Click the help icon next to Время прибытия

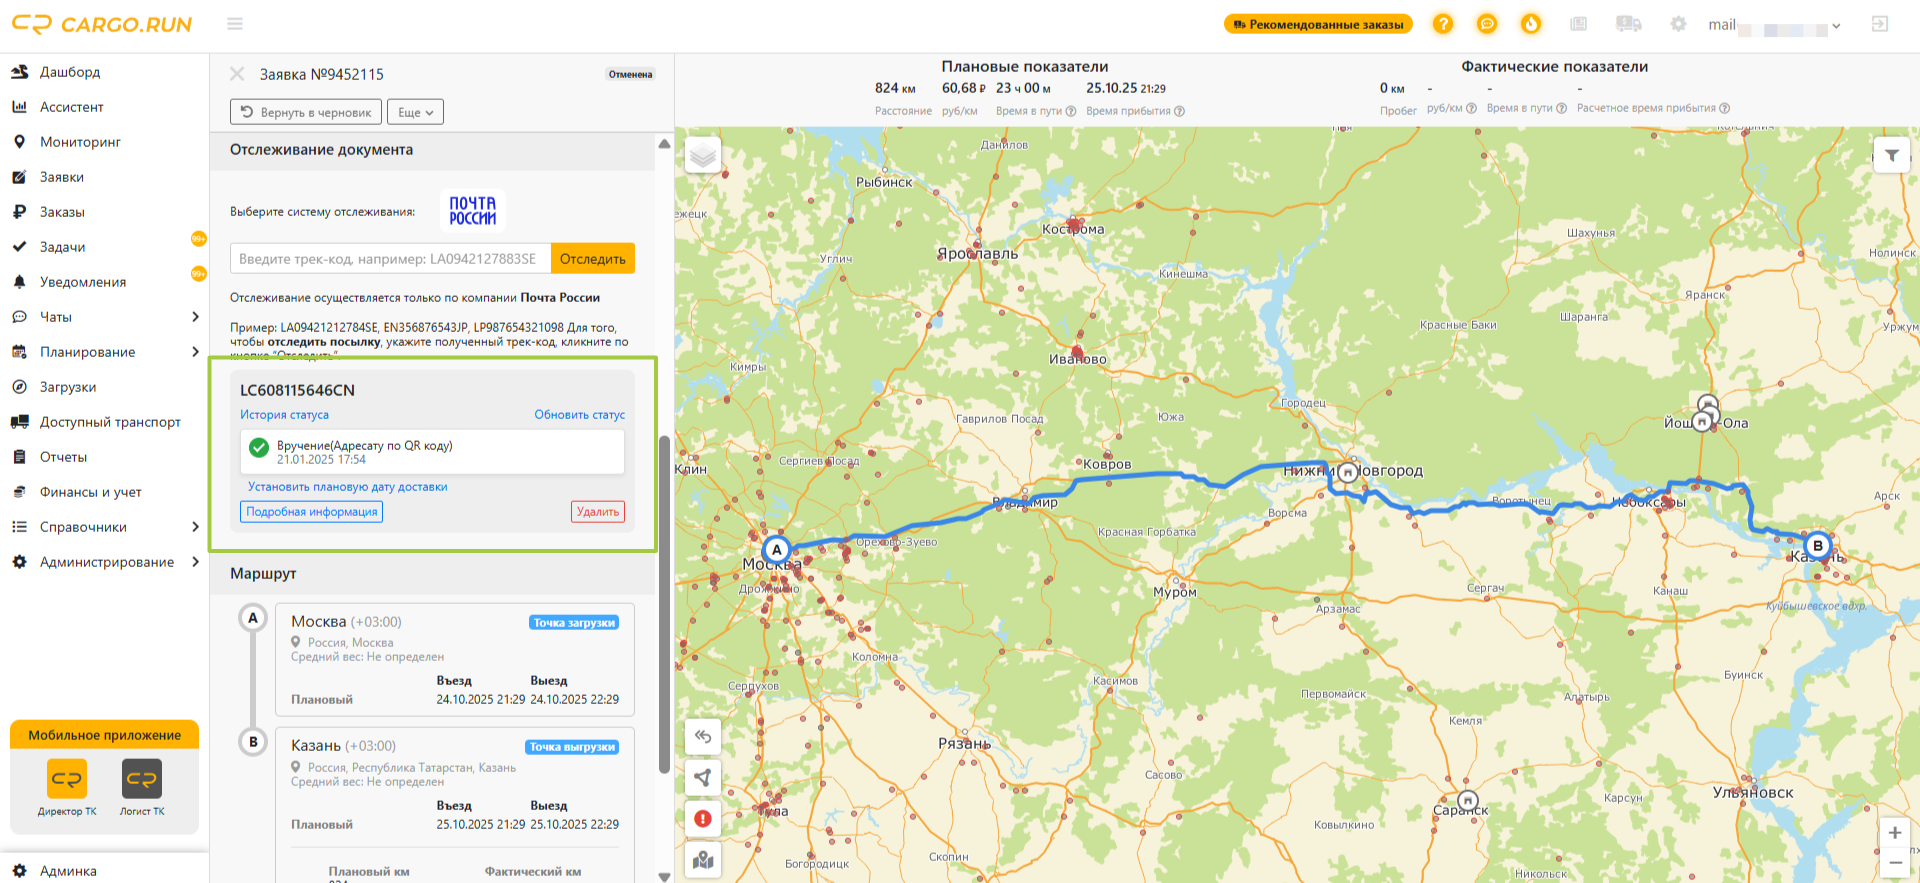[1179, 111]
